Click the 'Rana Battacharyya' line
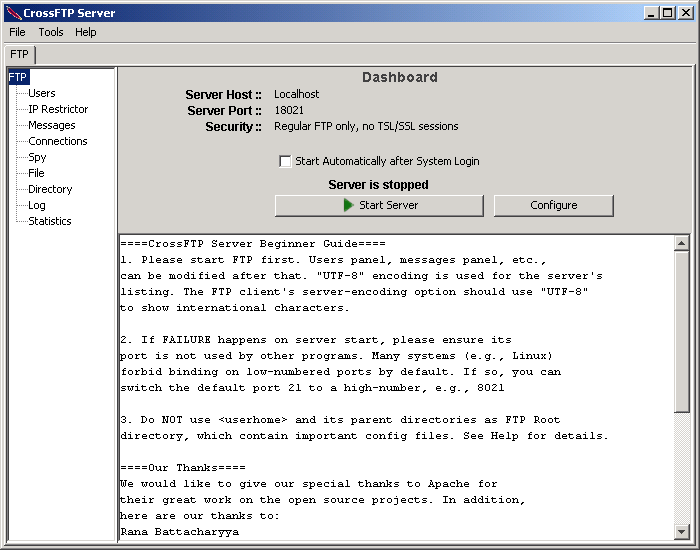This screenshot has width=700, height=550. click(179, 532)
